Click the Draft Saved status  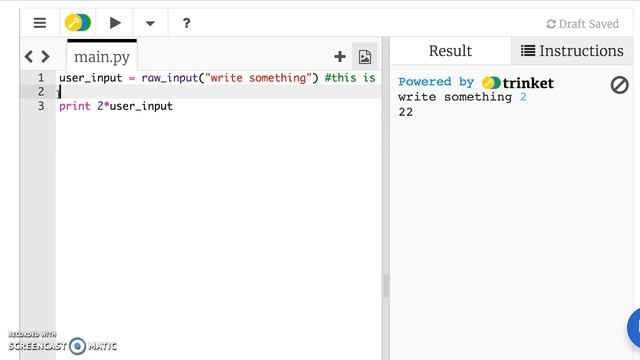tap(582, 24)
